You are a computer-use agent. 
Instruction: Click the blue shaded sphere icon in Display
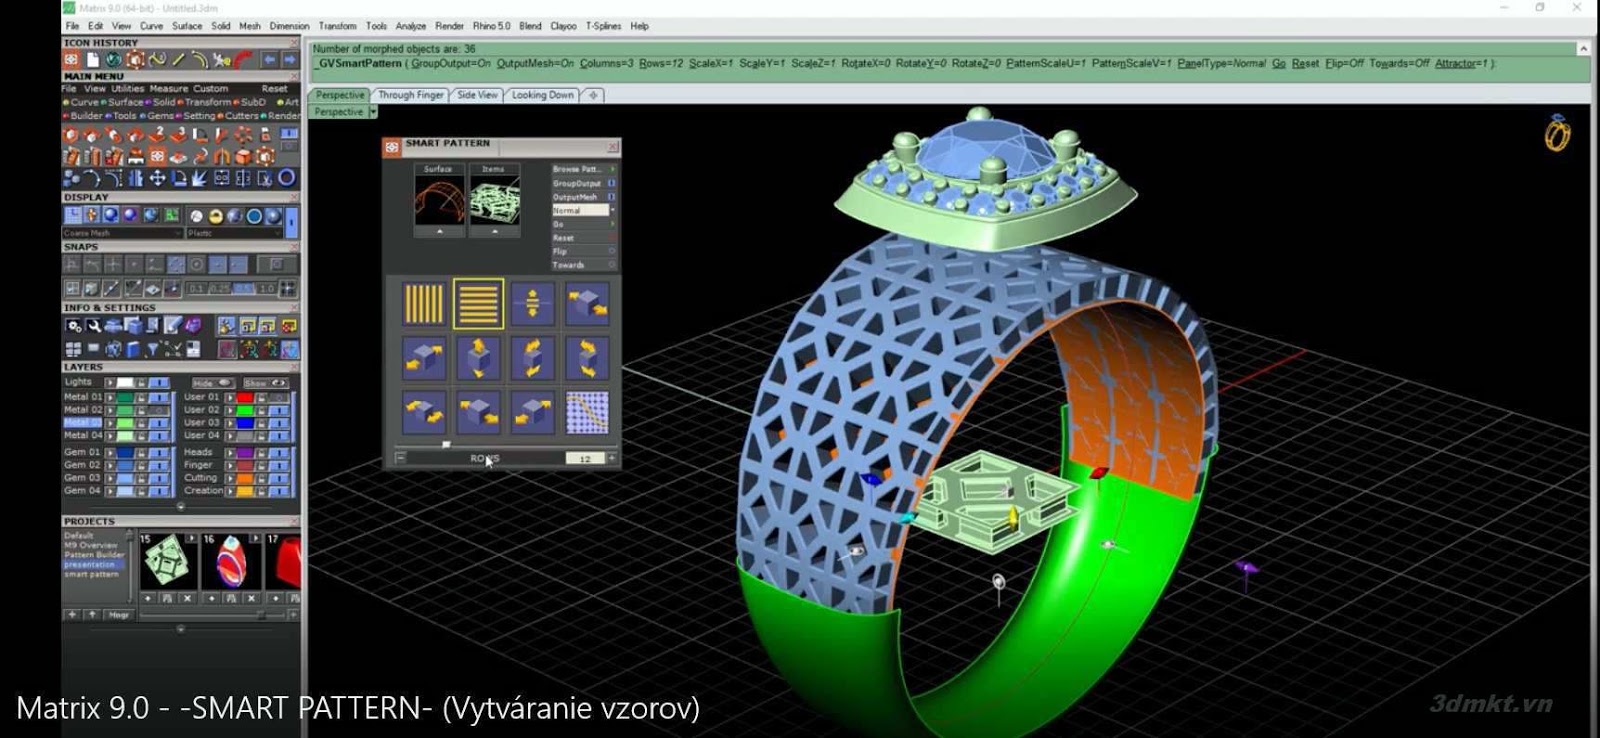(111, 215)
